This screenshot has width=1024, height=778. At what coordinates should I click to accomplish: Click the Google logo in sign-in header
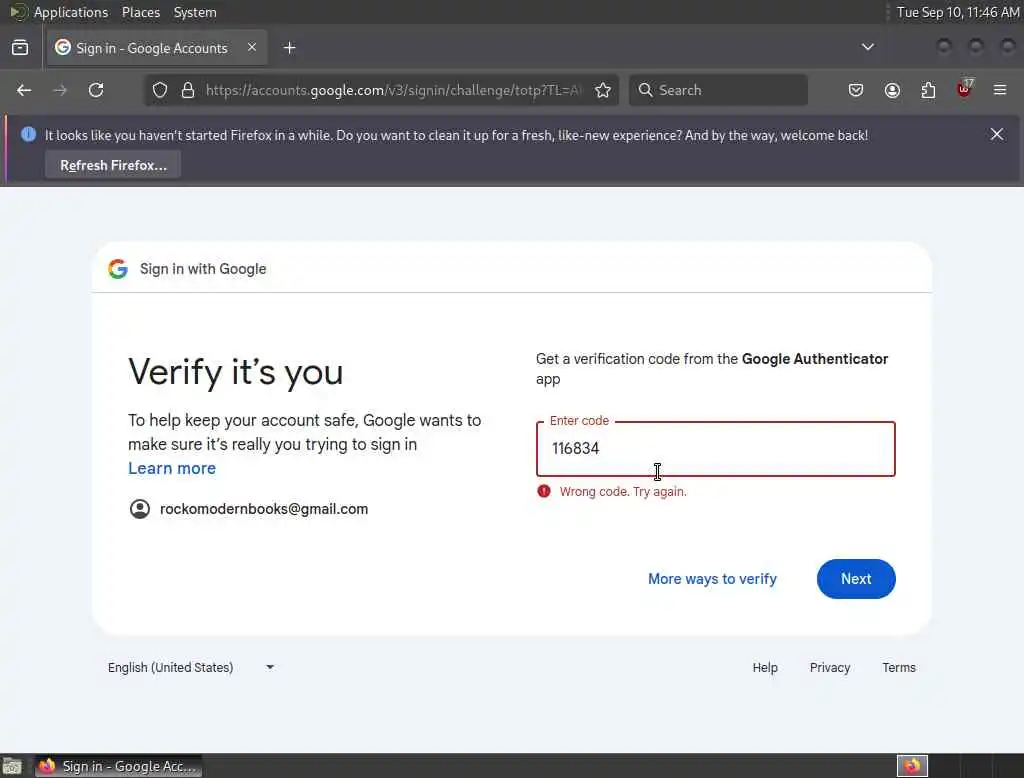click(118, 268)
